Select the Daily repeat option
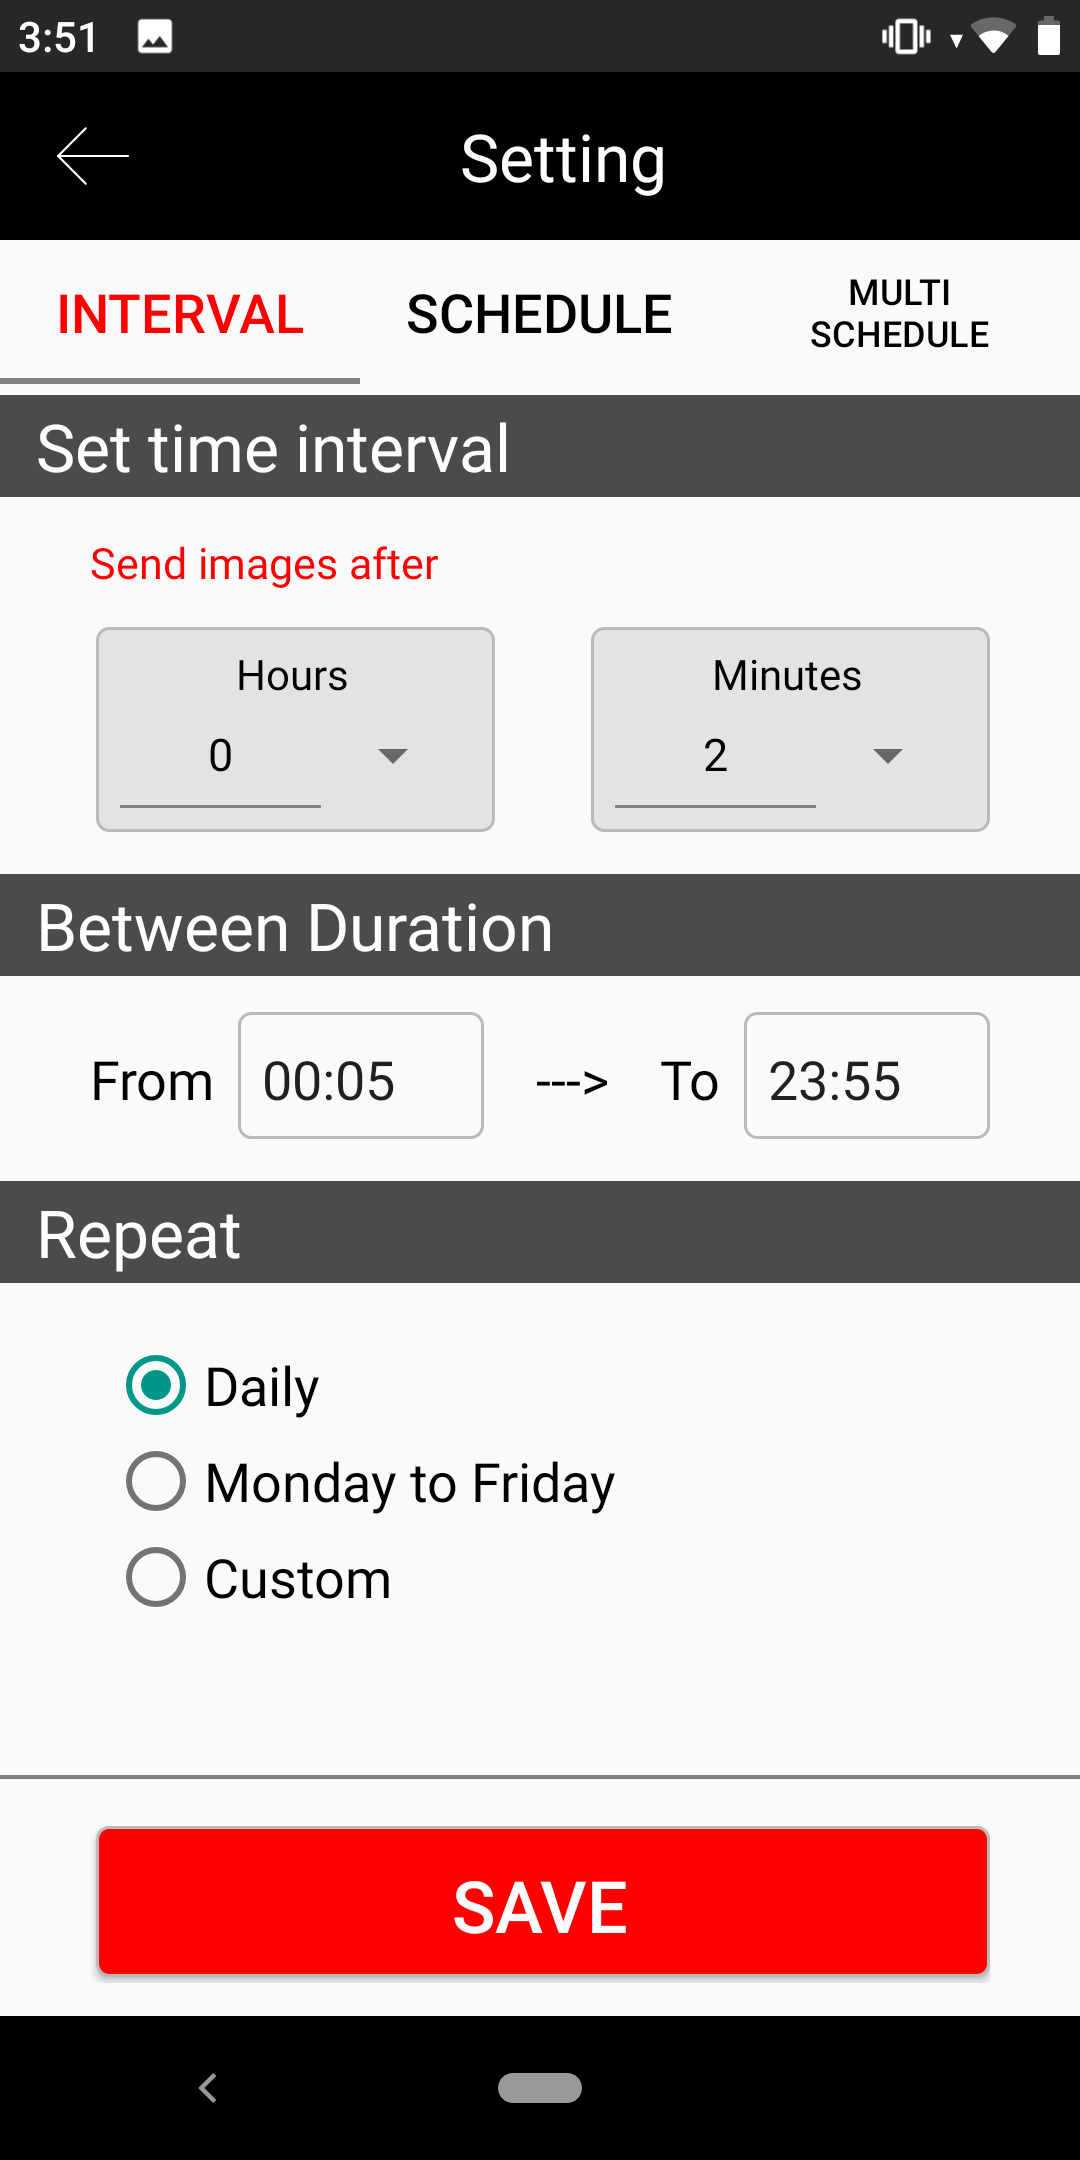 [x=156, y=1386]
